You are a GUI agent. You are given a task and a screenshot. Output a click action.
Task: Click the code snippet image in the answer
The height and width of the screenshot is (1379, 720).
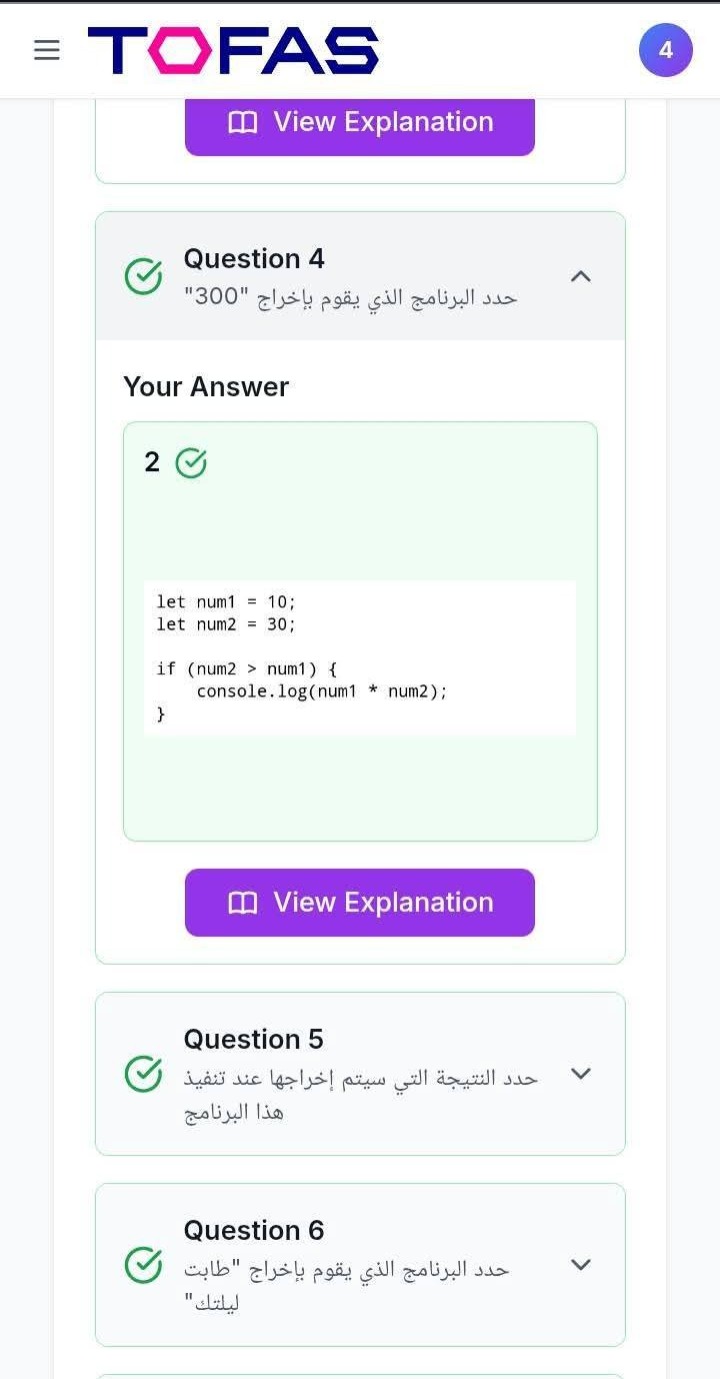point(360,658)
